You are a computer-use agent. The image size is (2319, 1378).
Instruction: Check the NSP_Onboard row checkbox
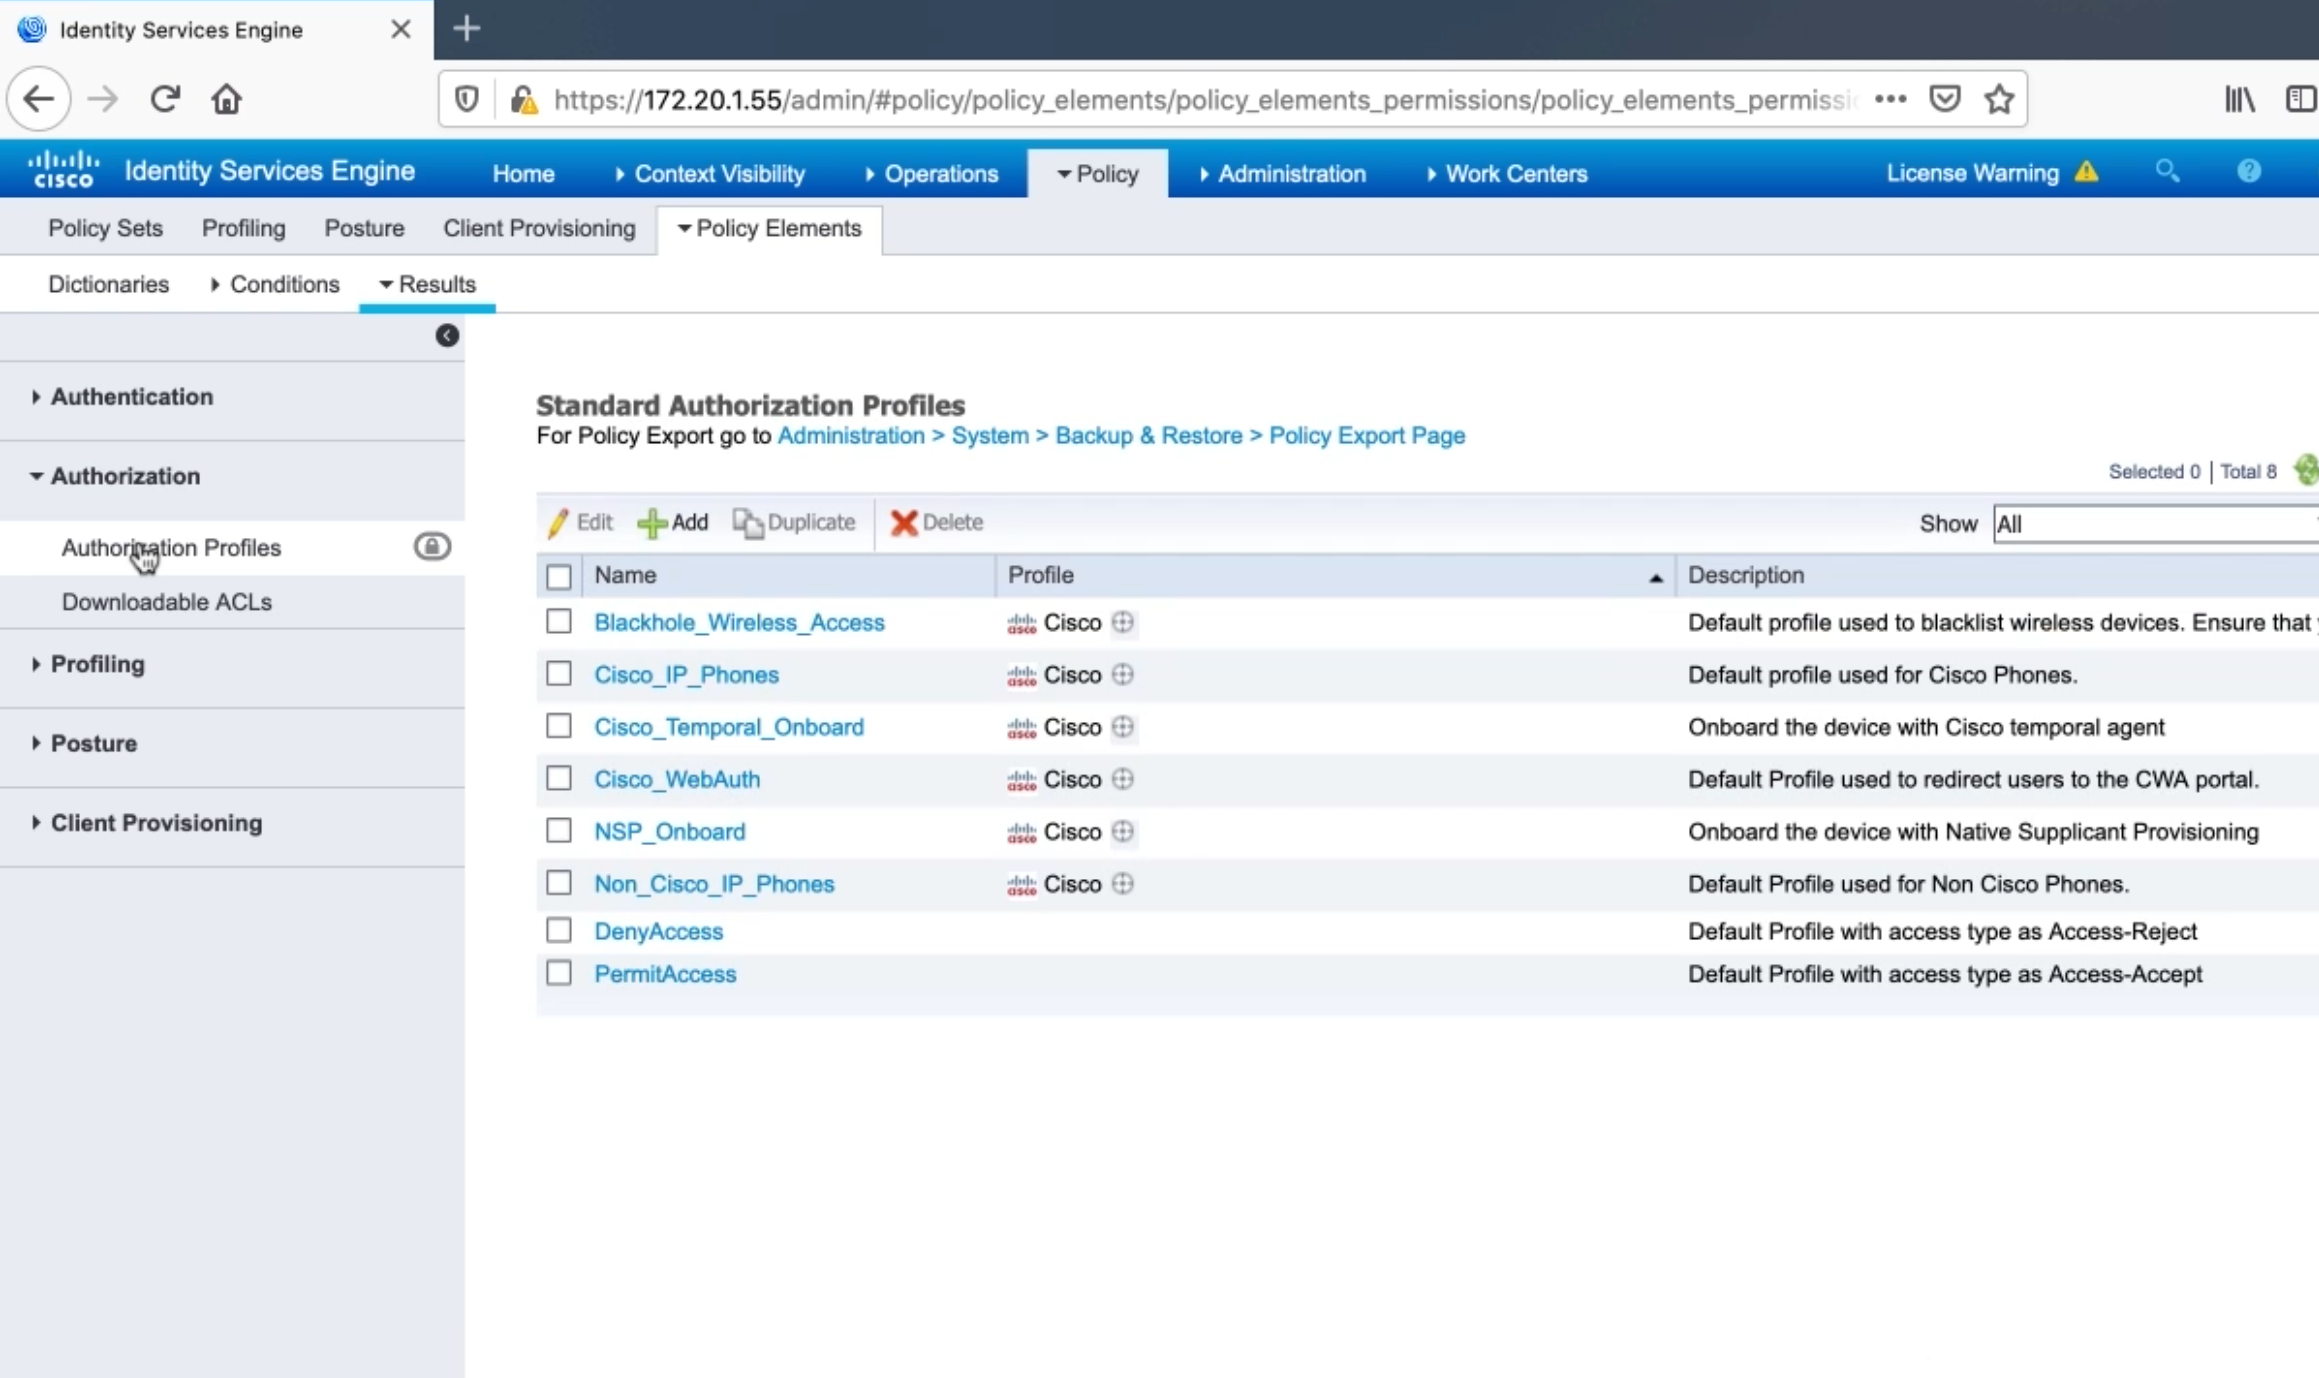pyautogui.click(x=559, y=830)
